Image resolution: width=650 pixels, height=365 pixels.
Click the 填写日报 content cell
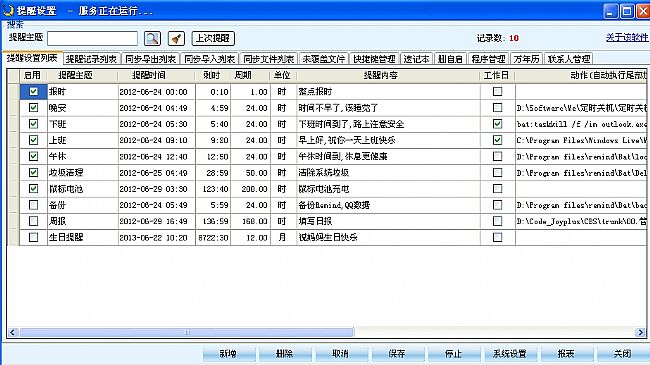[x=388, y=221]
